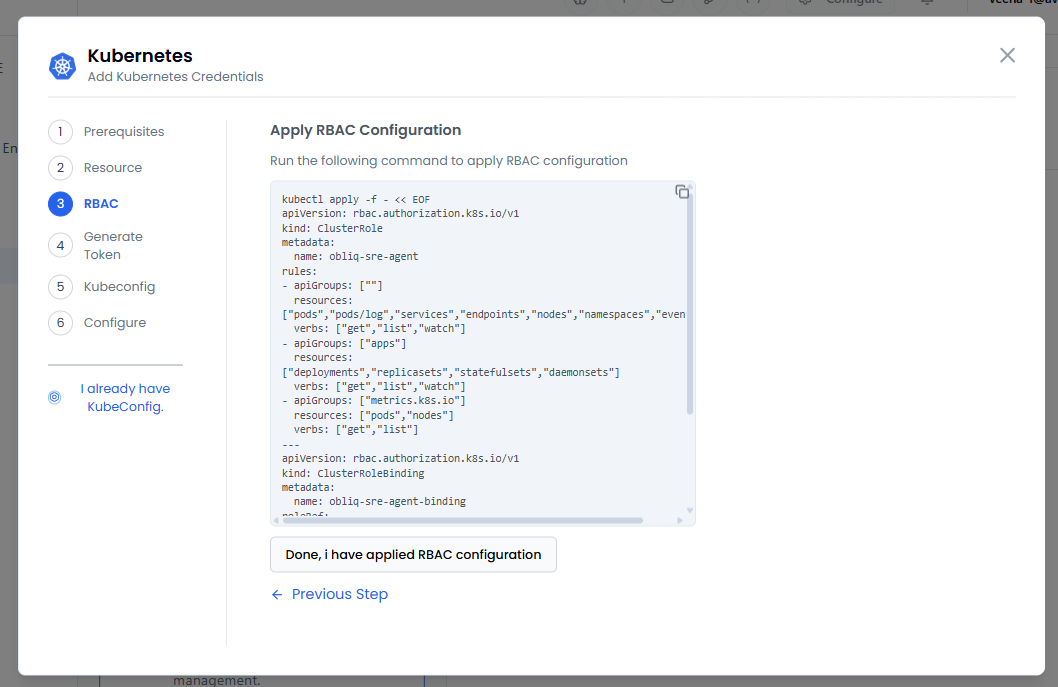
Task: Go back via Previous Step link
Action: click(x=339, y=595)
